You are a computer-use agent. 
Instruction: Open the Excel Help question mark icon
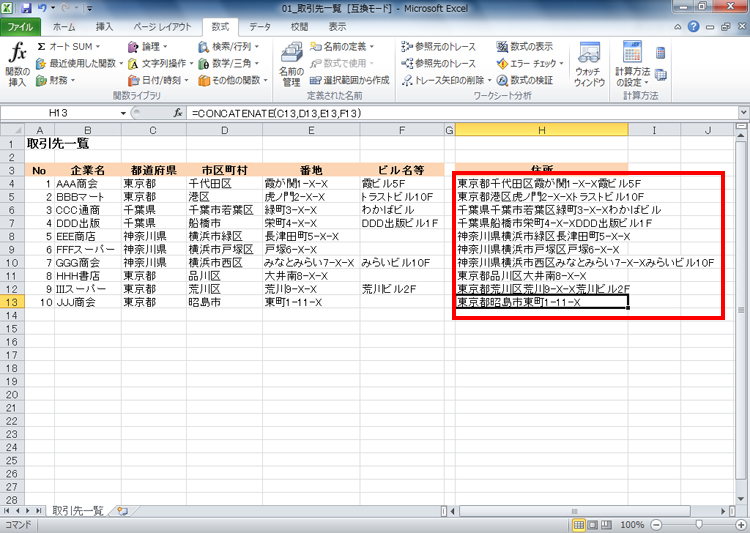coord(694,27)
